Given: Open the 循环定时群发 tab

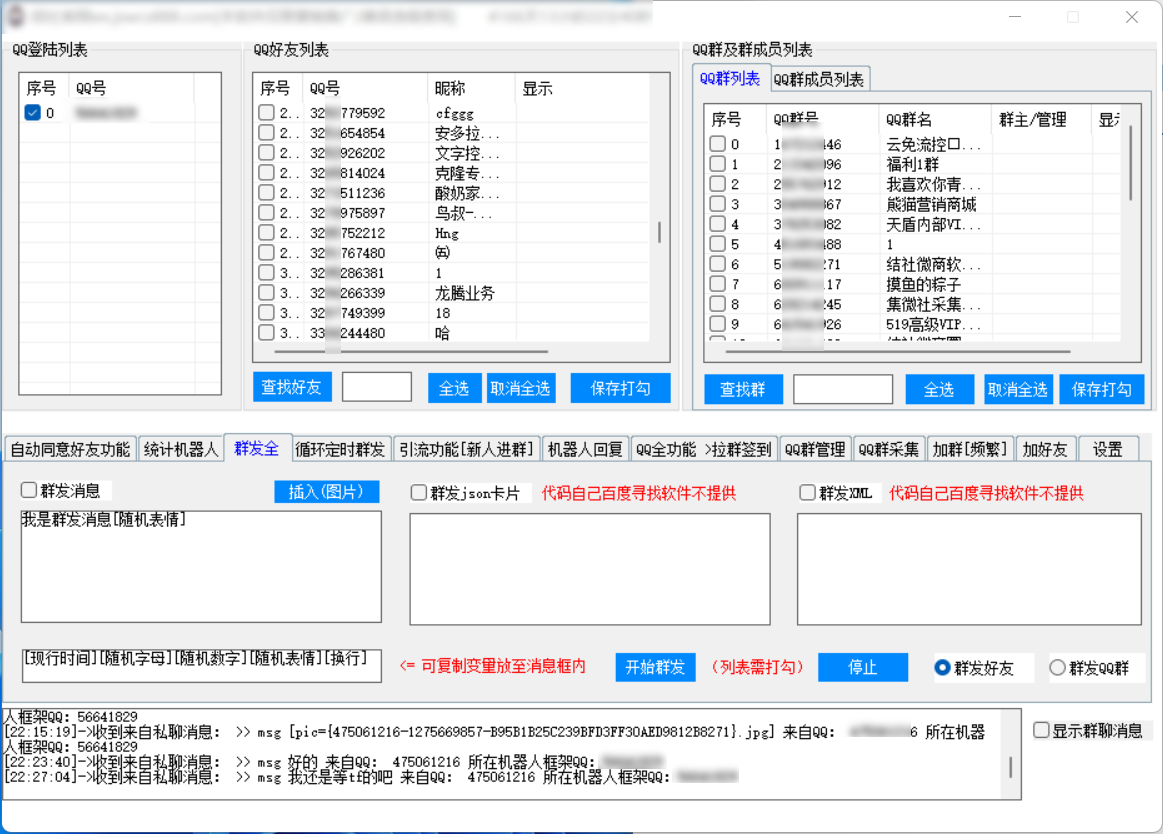Looking at the screenshot, I should [340, 449].
